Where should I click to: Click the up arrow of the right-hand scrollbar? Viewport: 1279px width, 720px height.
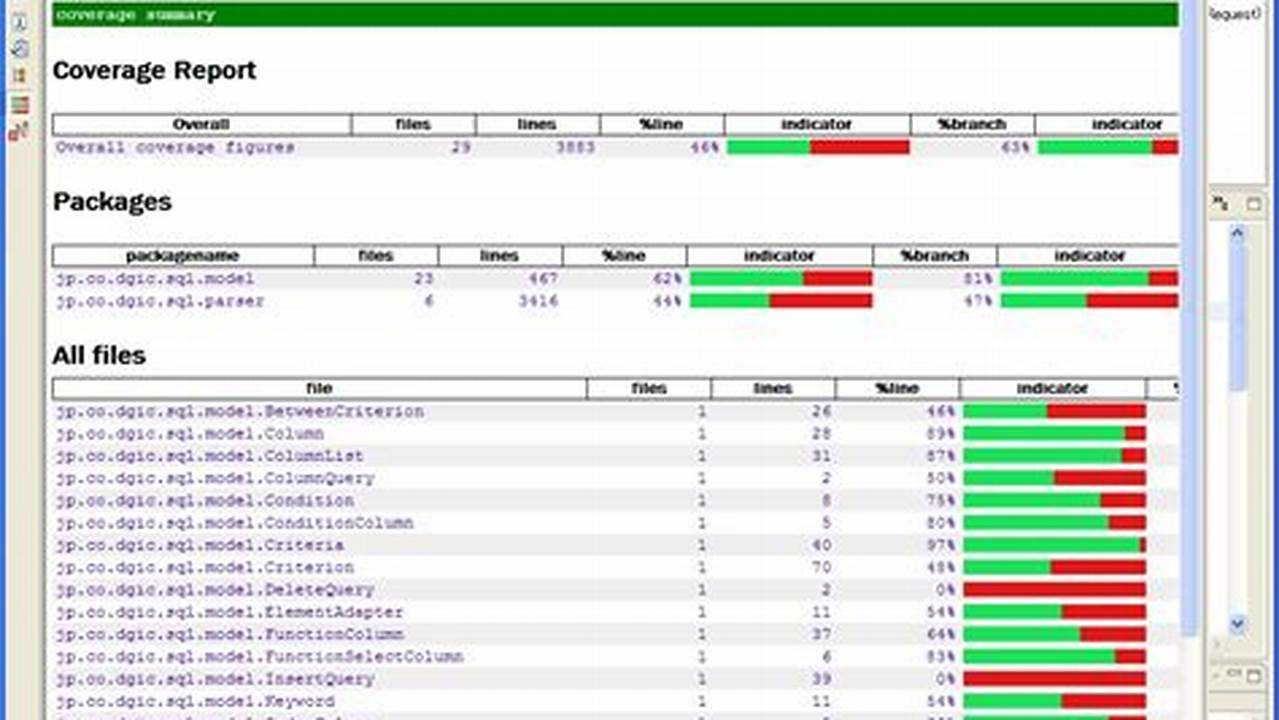[x=1238, y=229]
